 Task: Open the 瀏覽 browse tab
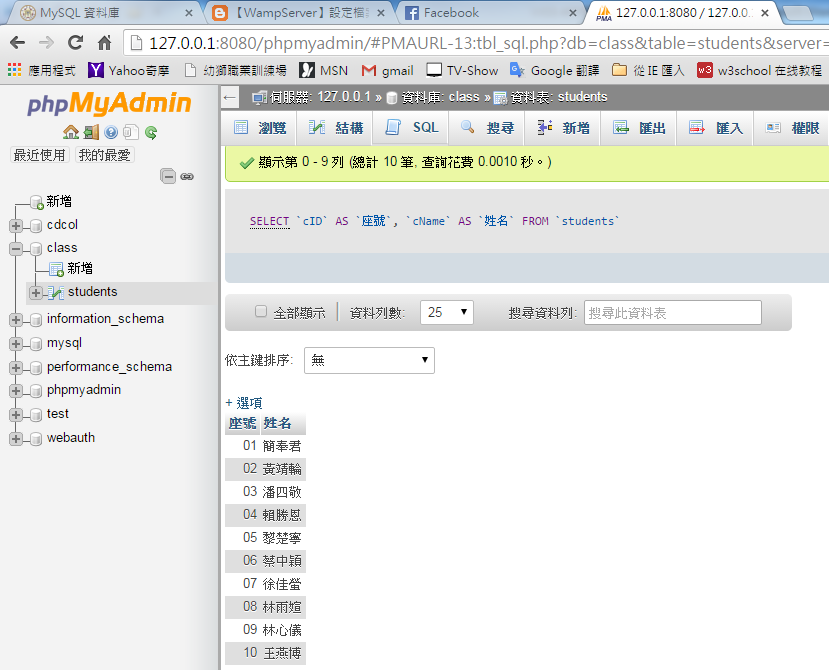coord(260,127)
